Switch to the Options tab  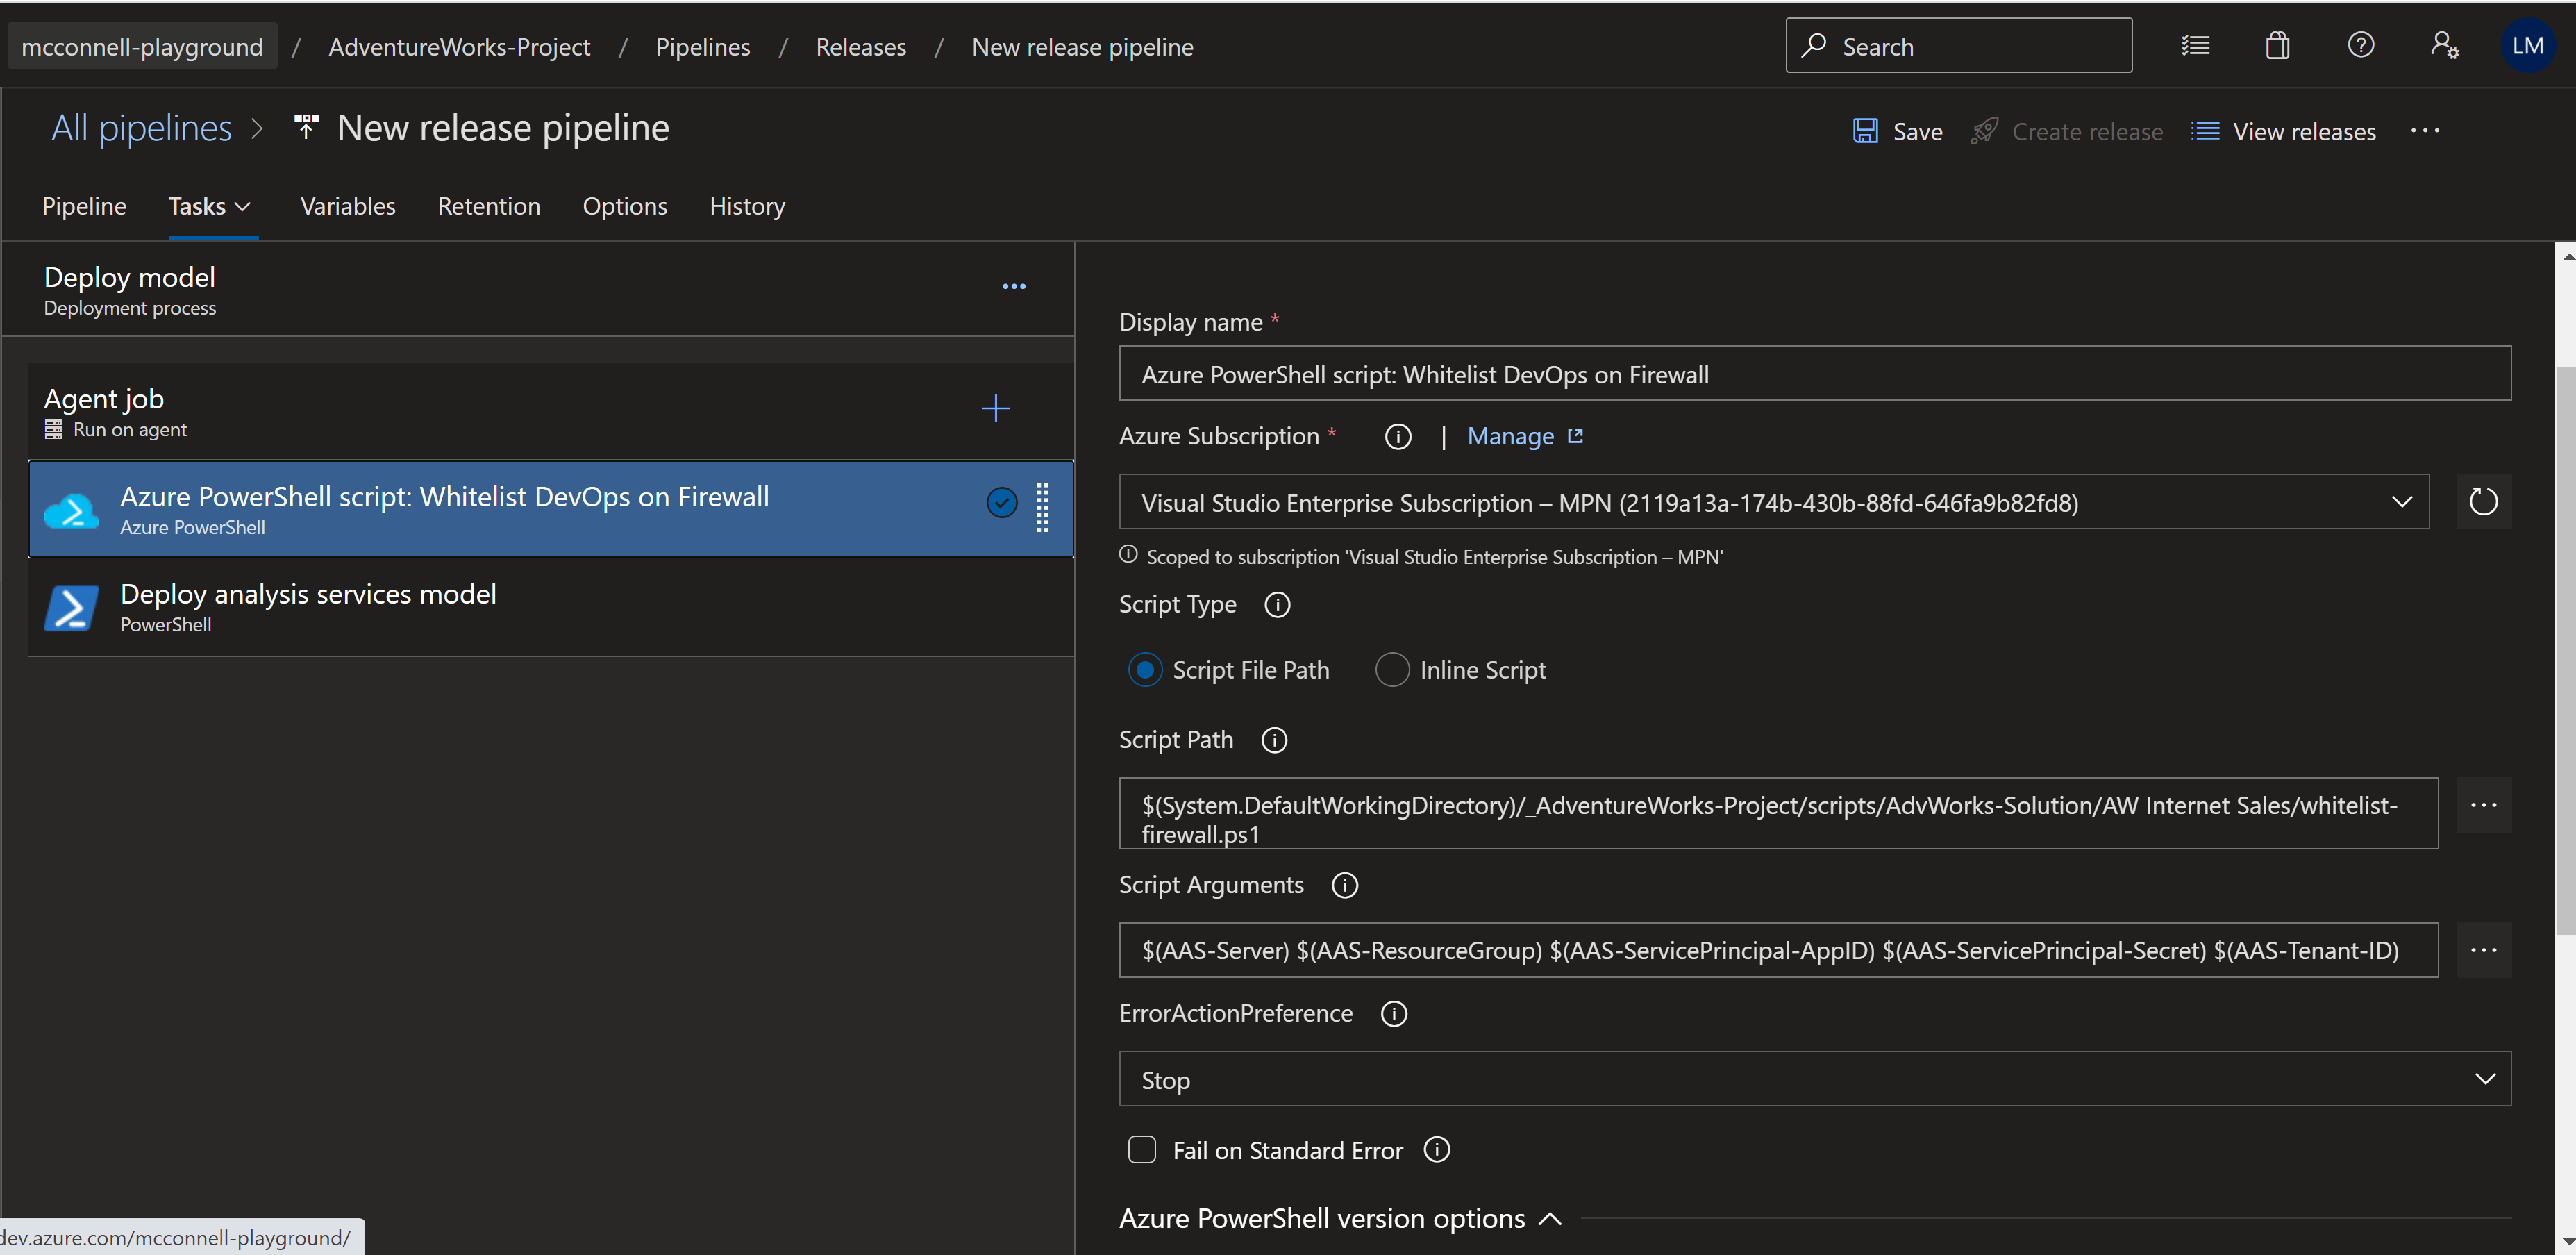point(625,206)
